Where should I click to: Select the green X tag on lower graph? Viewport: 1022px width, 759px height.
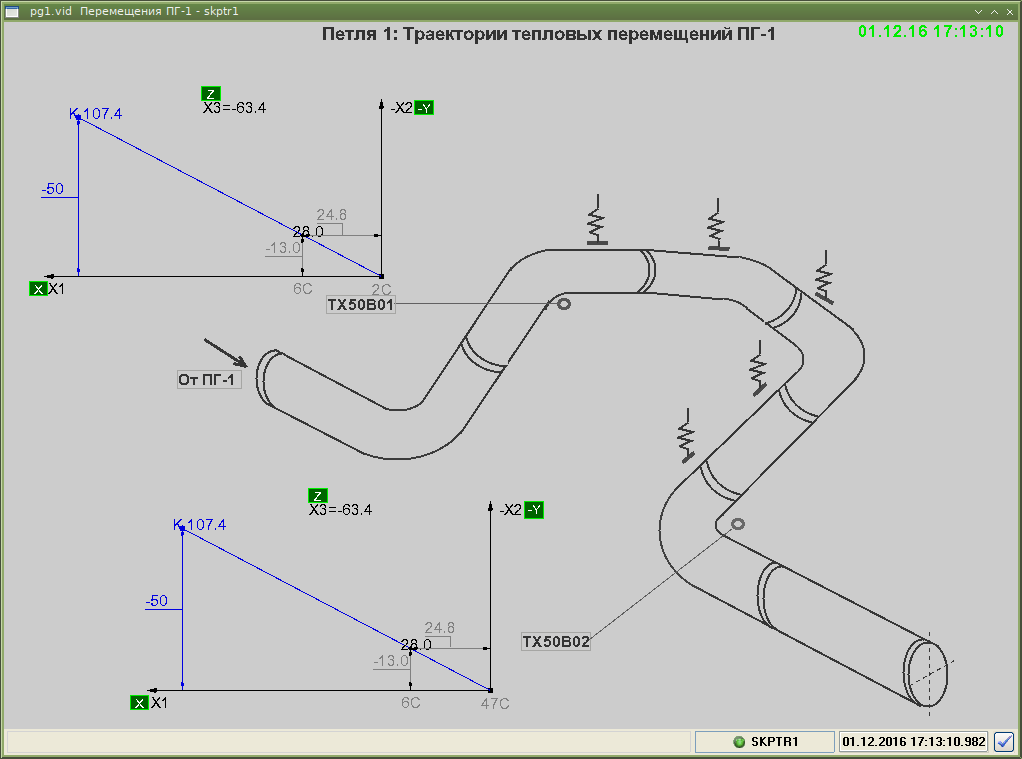(139, 703)
